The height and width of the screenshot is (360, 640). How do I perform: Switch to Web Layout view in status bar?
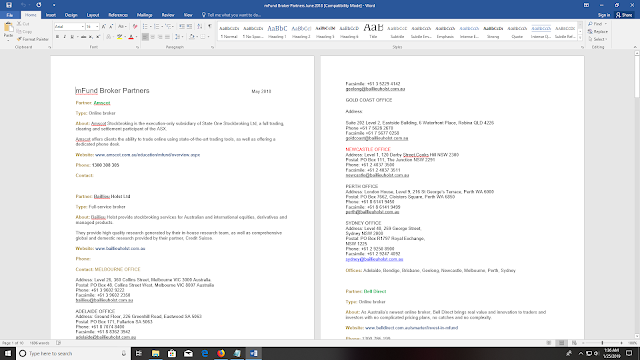(574, 343)
